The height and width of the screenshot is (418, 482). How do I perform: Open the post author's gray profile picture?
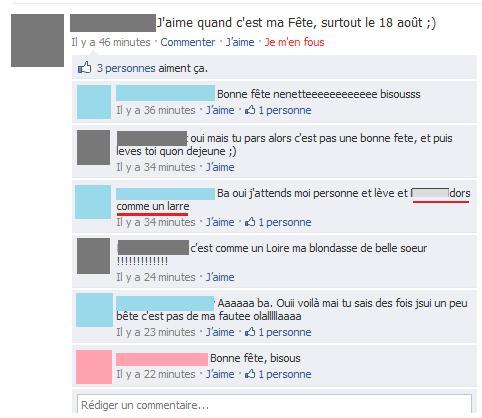37,40
